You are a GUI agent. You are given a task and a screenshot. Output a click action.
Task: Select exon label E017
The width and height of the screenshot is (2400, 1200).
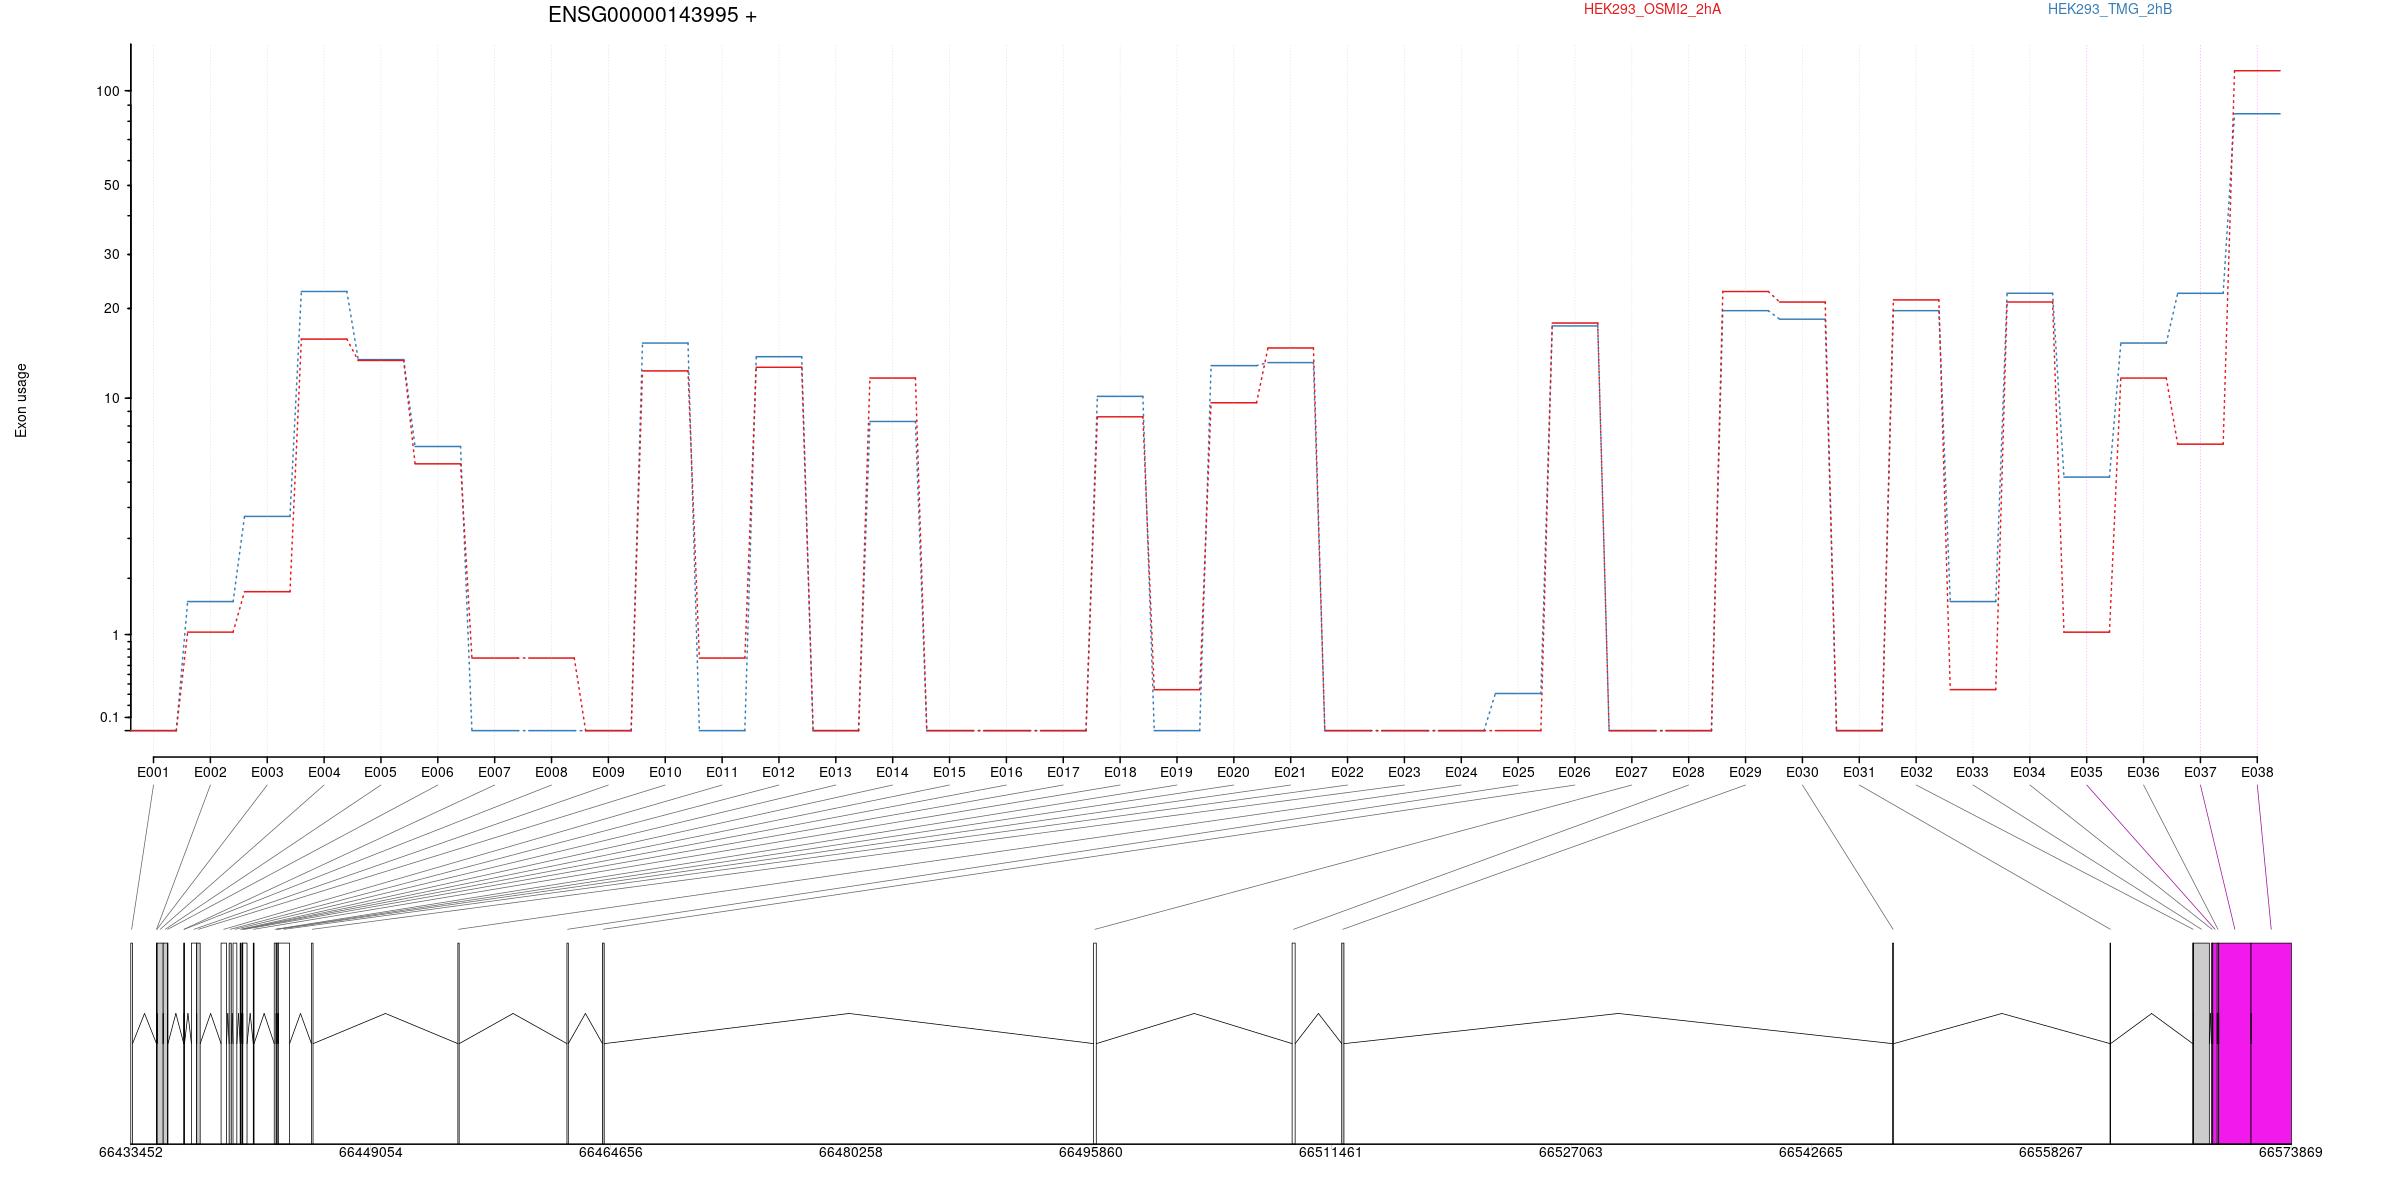(1063, 772)
